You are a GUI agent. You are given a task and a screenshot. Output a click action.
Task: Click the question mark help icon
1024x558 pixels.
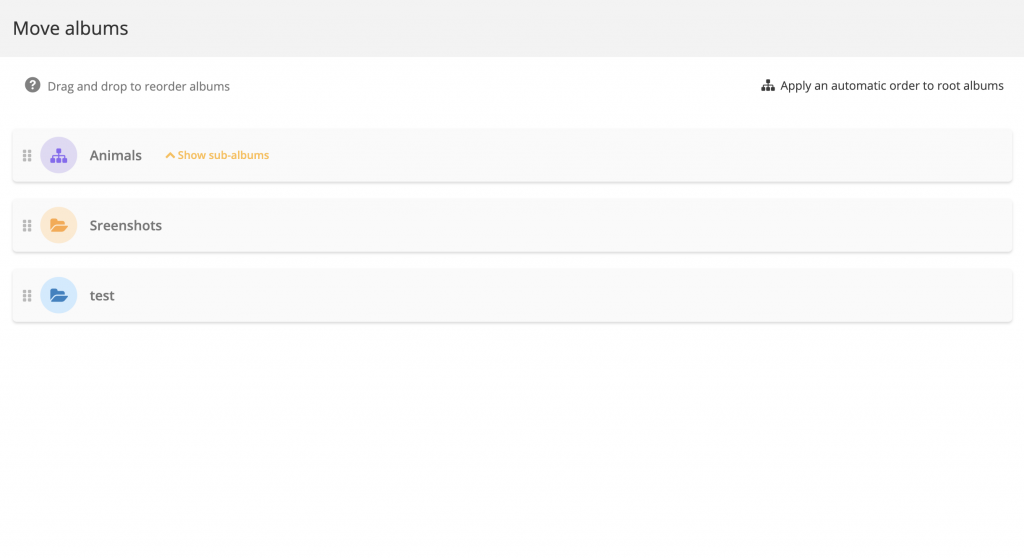click(33, 86)
